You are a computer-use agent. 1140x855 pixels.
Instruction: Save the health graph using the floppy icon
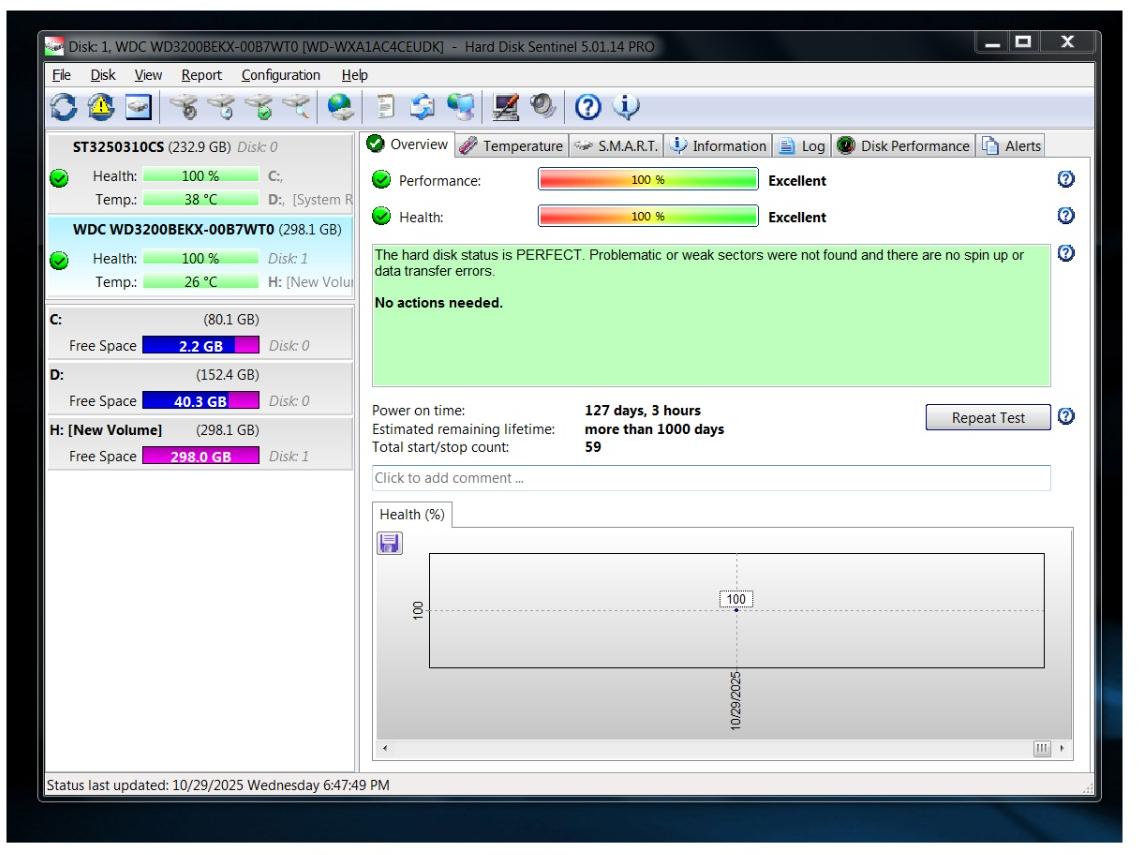[x=387, y=543]
